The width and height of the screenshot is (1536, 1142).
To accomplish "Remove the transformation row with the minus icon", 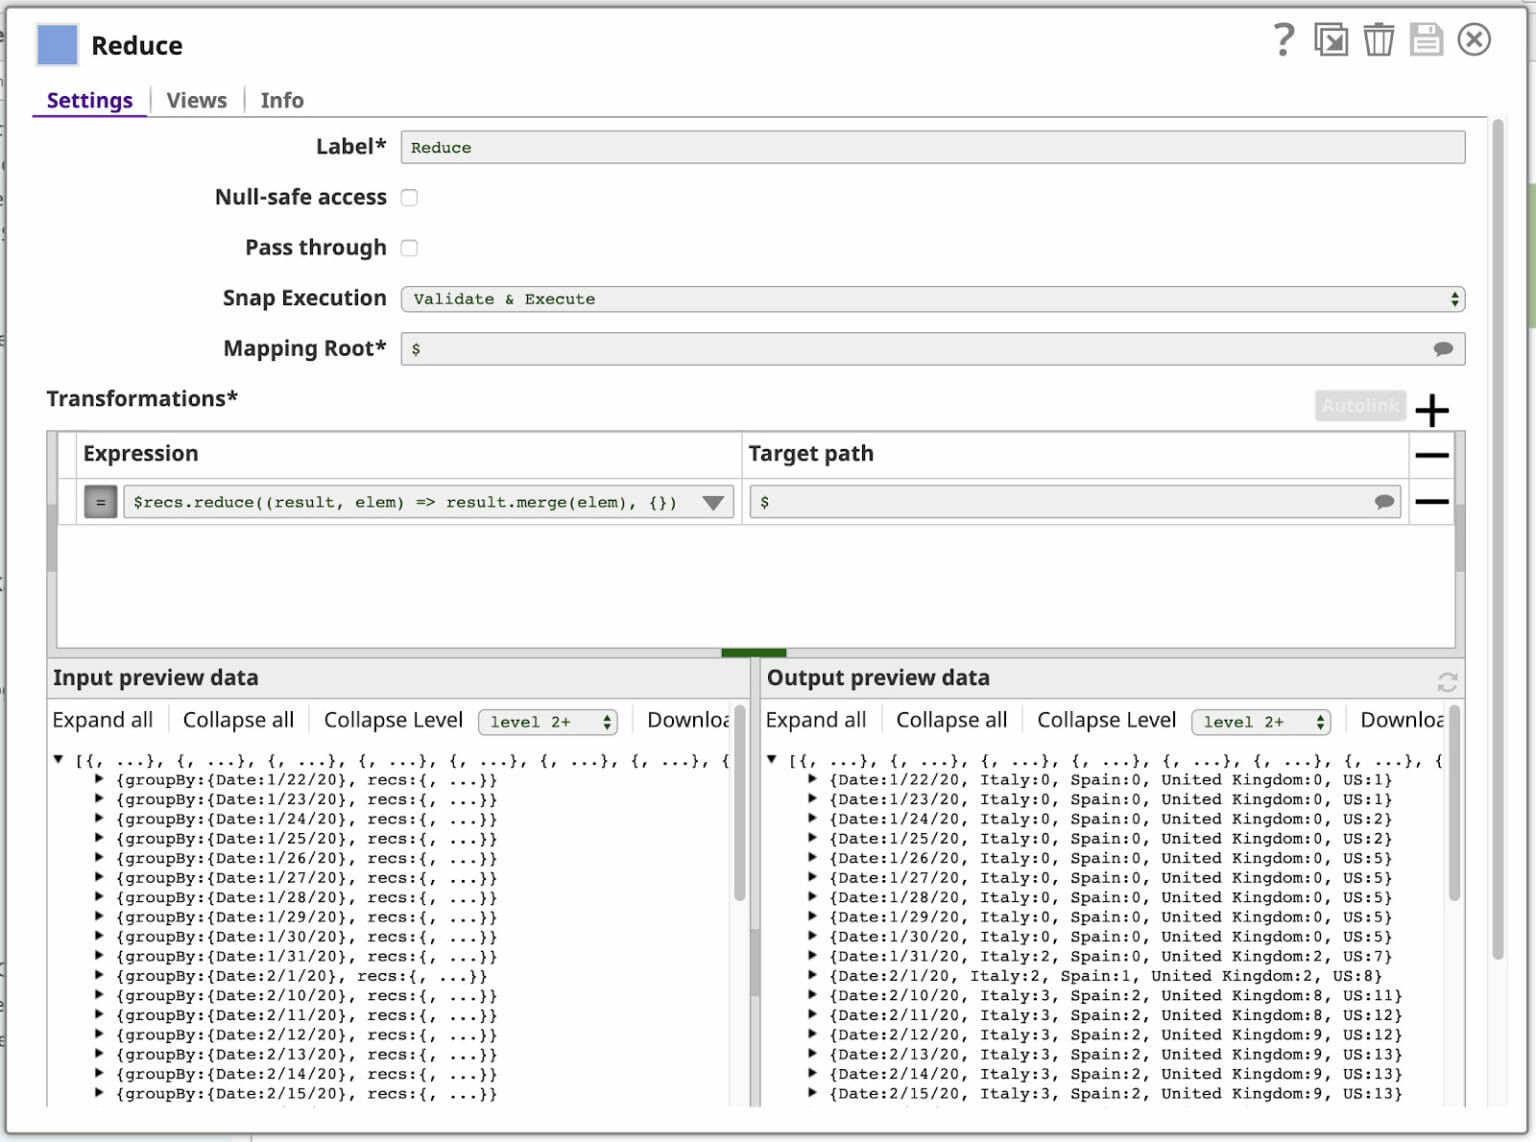I will (x=1432, y=501).
